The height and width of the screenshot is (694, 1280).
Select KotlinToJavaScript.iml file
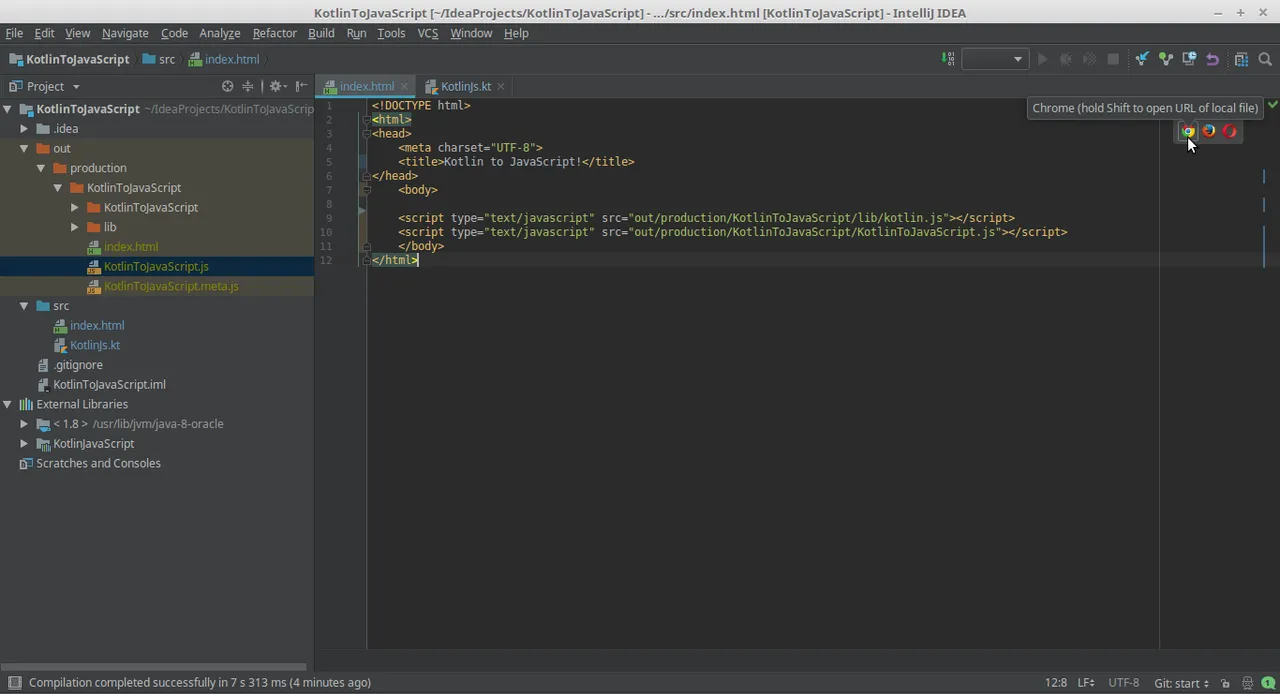(x=109, y=384)
